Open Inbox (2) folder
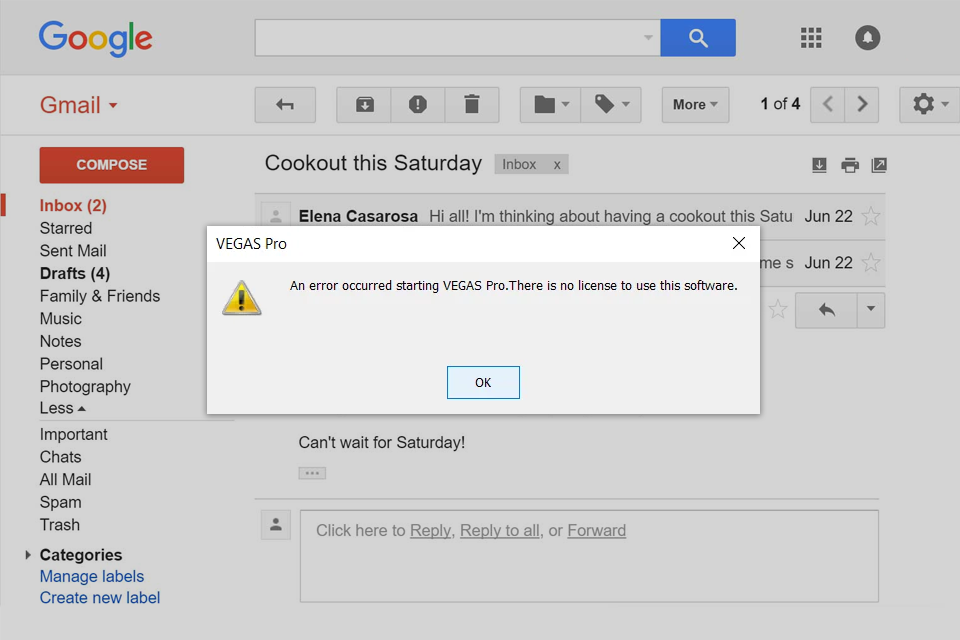Image resolution: width=960 pixels, height=640 pixels. point(73,206)
